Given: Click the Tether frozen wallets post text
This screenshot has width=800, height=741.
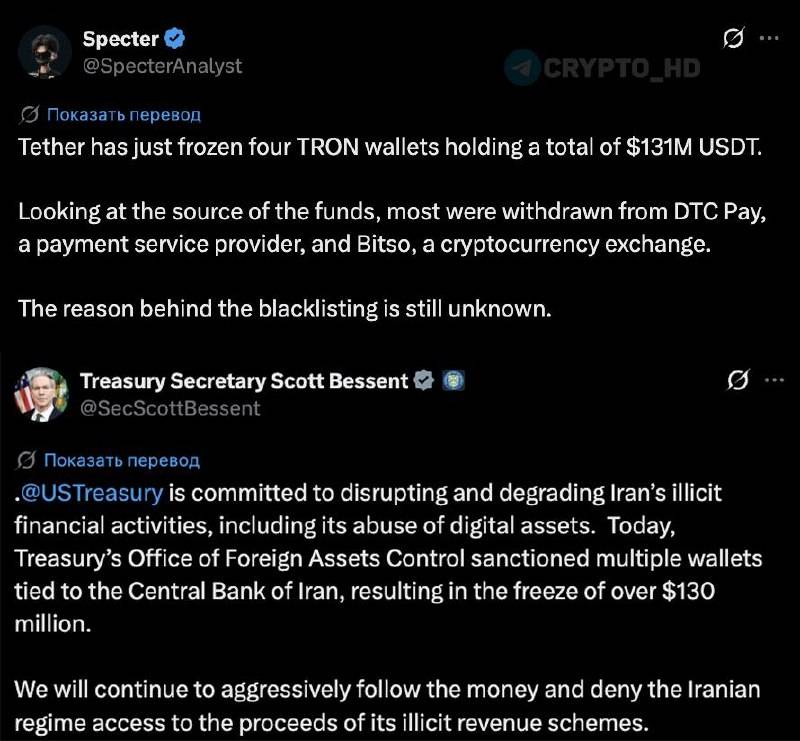Looking at the screenshot, I should [390, 228].
